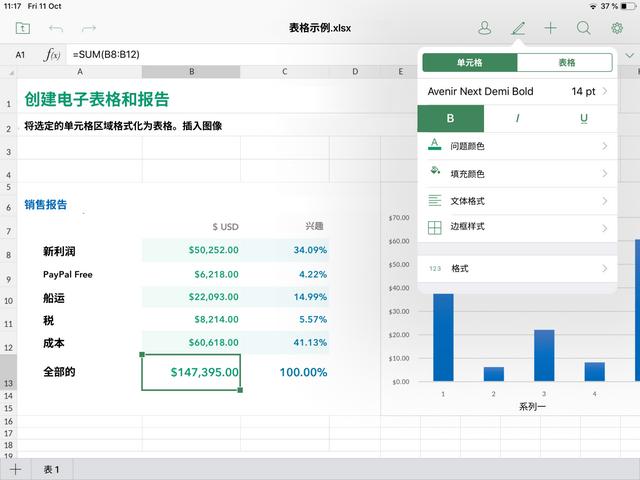This screenshot has width=640, height=480.
Task: Expand 边框样式 row chevron
Action: [x=604, y=228]
